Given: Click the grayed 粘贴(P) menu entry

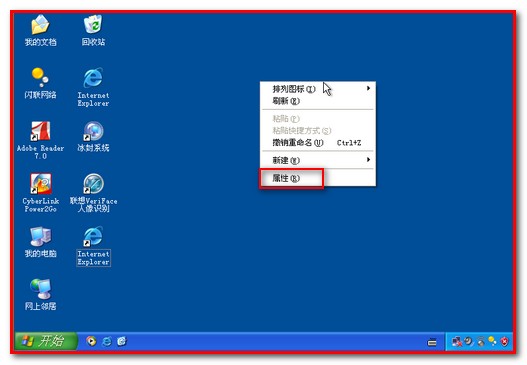Looking at the screenshot, I should (x=318, y=118).
